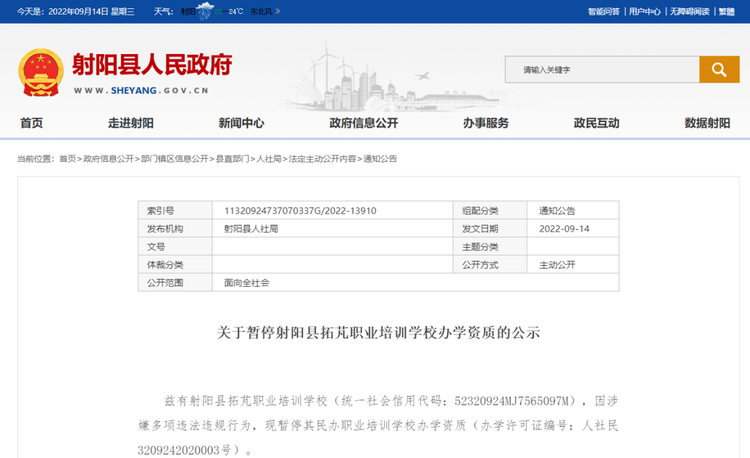The image size is (750, 458).
Task: Click breadcrumb 政府信息公开 link
Action: (x=109, y=159)
